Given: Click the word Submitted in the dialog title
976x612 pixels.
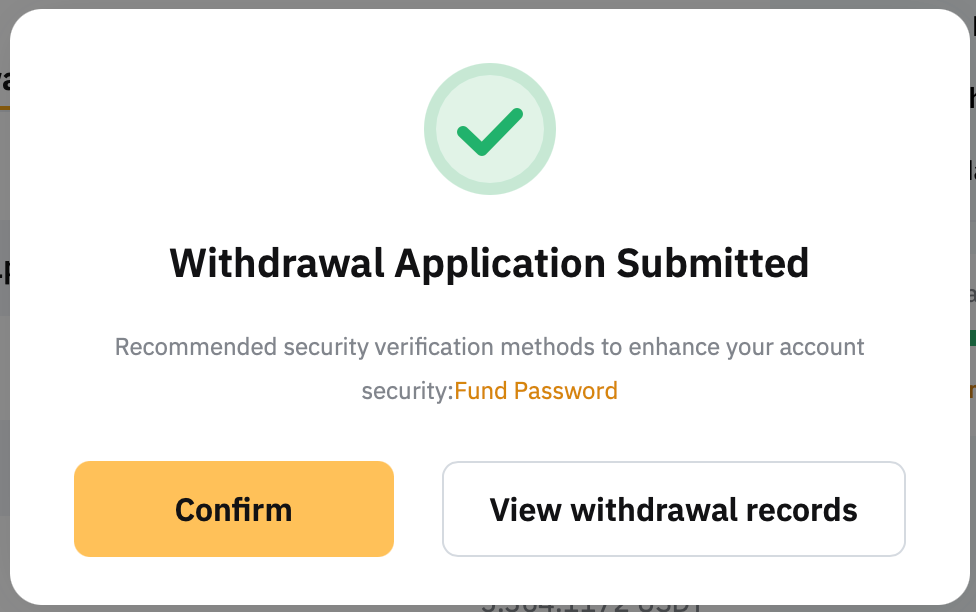Looking at the screenshot, I should (711, 264).
